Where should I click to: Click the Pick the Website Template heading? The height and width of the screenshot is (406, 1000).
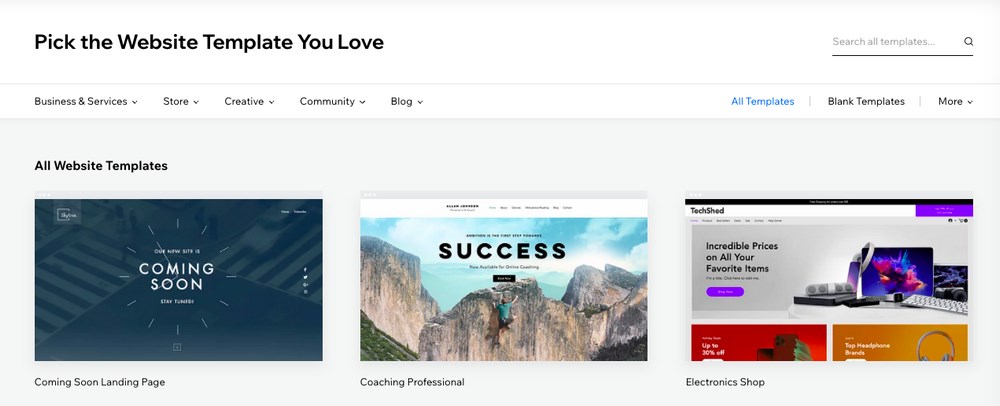click(209, 42)
